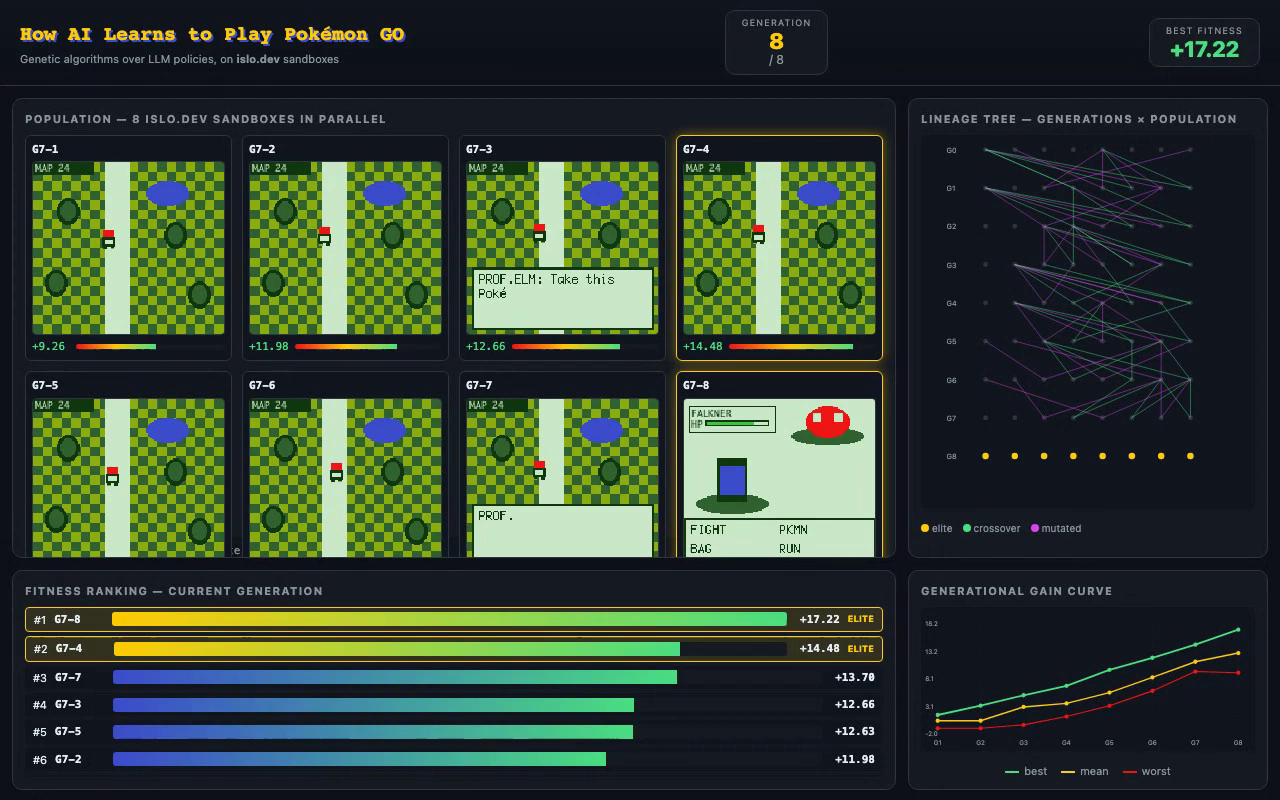The width and height of the screenshot is (1280, 800).
Task: Click the Lineage Tree panel heading
Action: coord(1079,119)
